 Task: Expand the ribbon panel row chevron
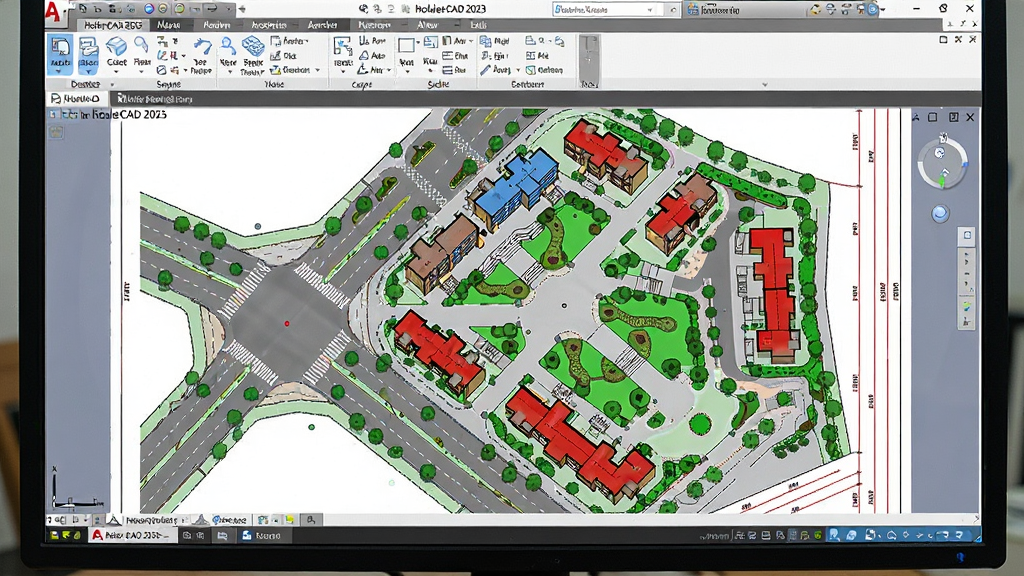coord(765,85)
